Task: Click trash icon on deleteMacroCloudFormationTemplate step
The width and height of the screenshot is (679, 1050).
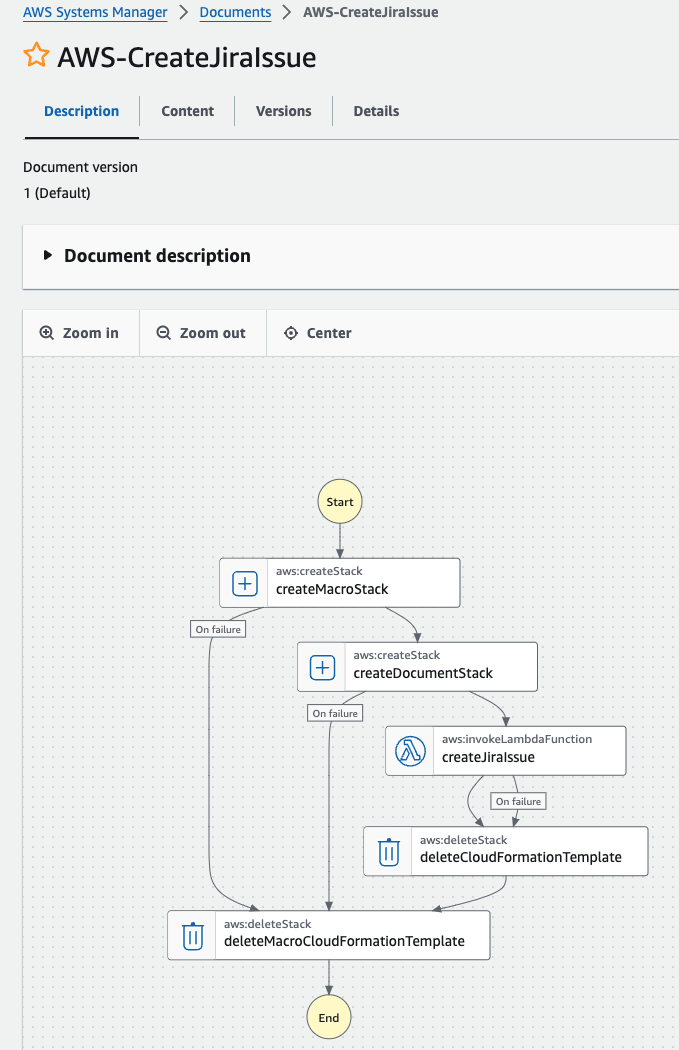Action: [x=193, y=935]
